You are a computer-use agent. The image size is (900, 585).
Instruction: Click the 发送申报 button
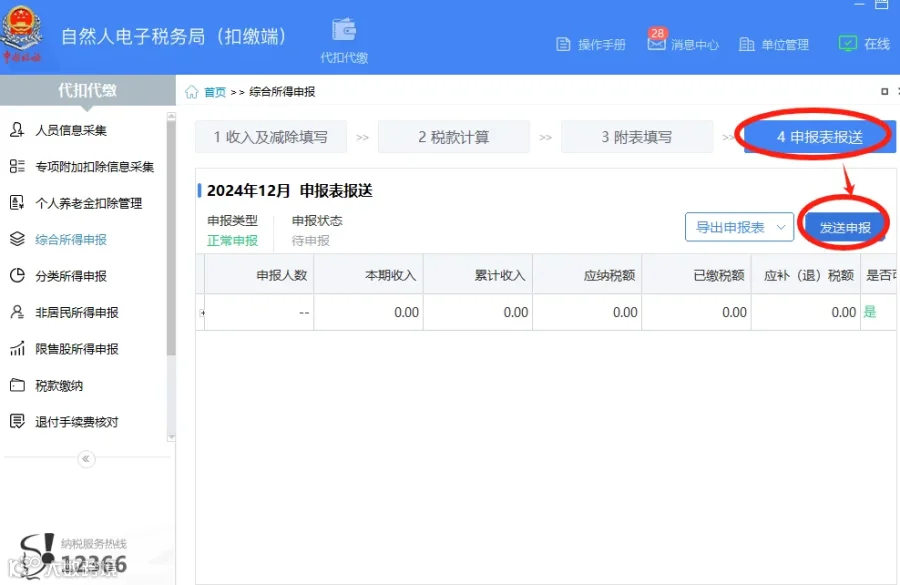[x=845, y=227]
